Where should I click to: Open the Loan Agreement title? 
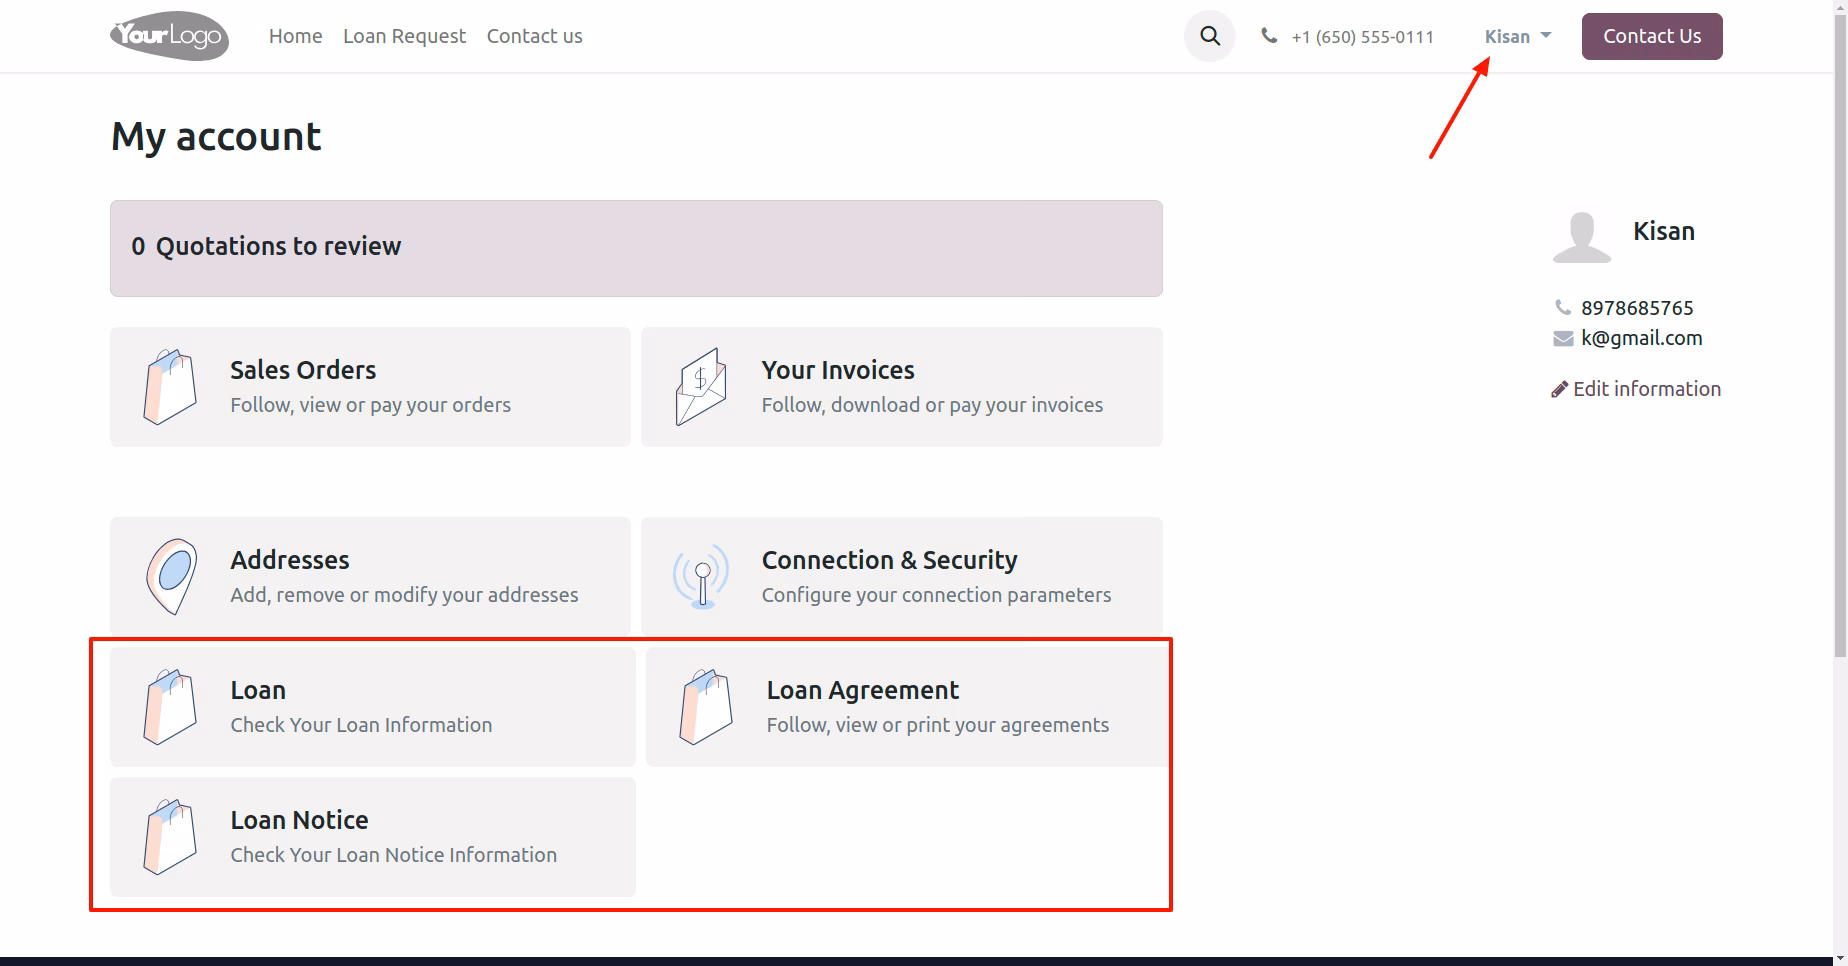tap(862, 690)
